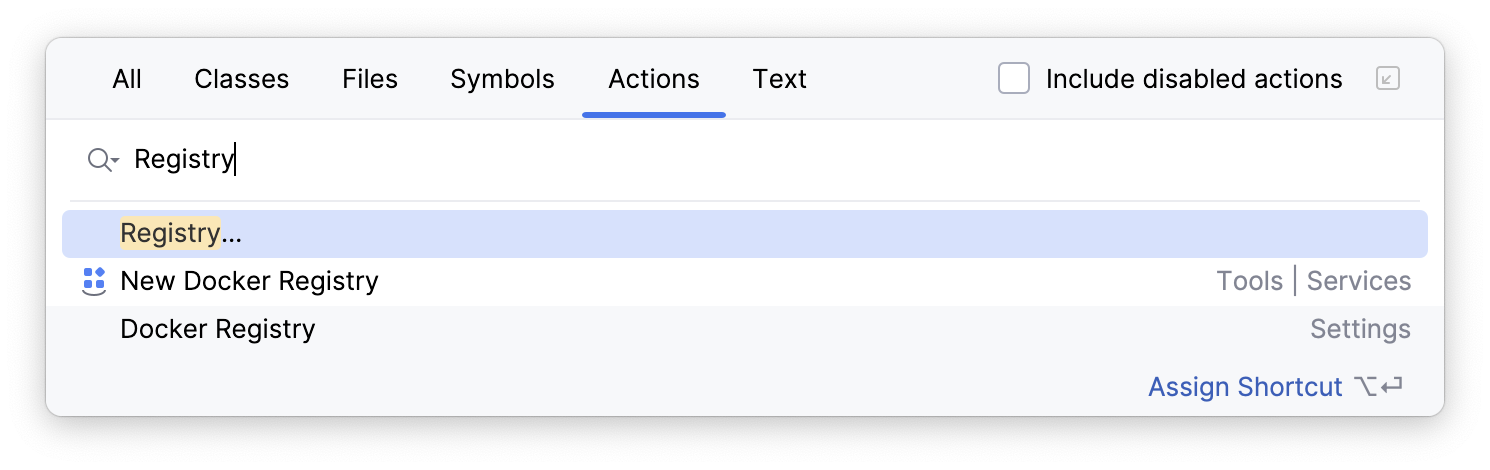
Task: Click the Assign Shortcut link
Action: (x=1244, y=387)
